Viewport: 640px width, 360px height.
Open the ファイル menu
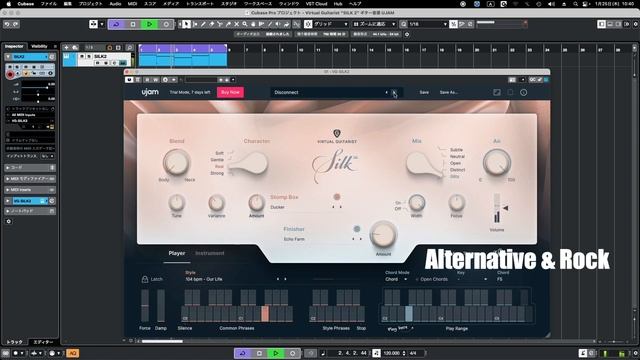click(49, 4)
